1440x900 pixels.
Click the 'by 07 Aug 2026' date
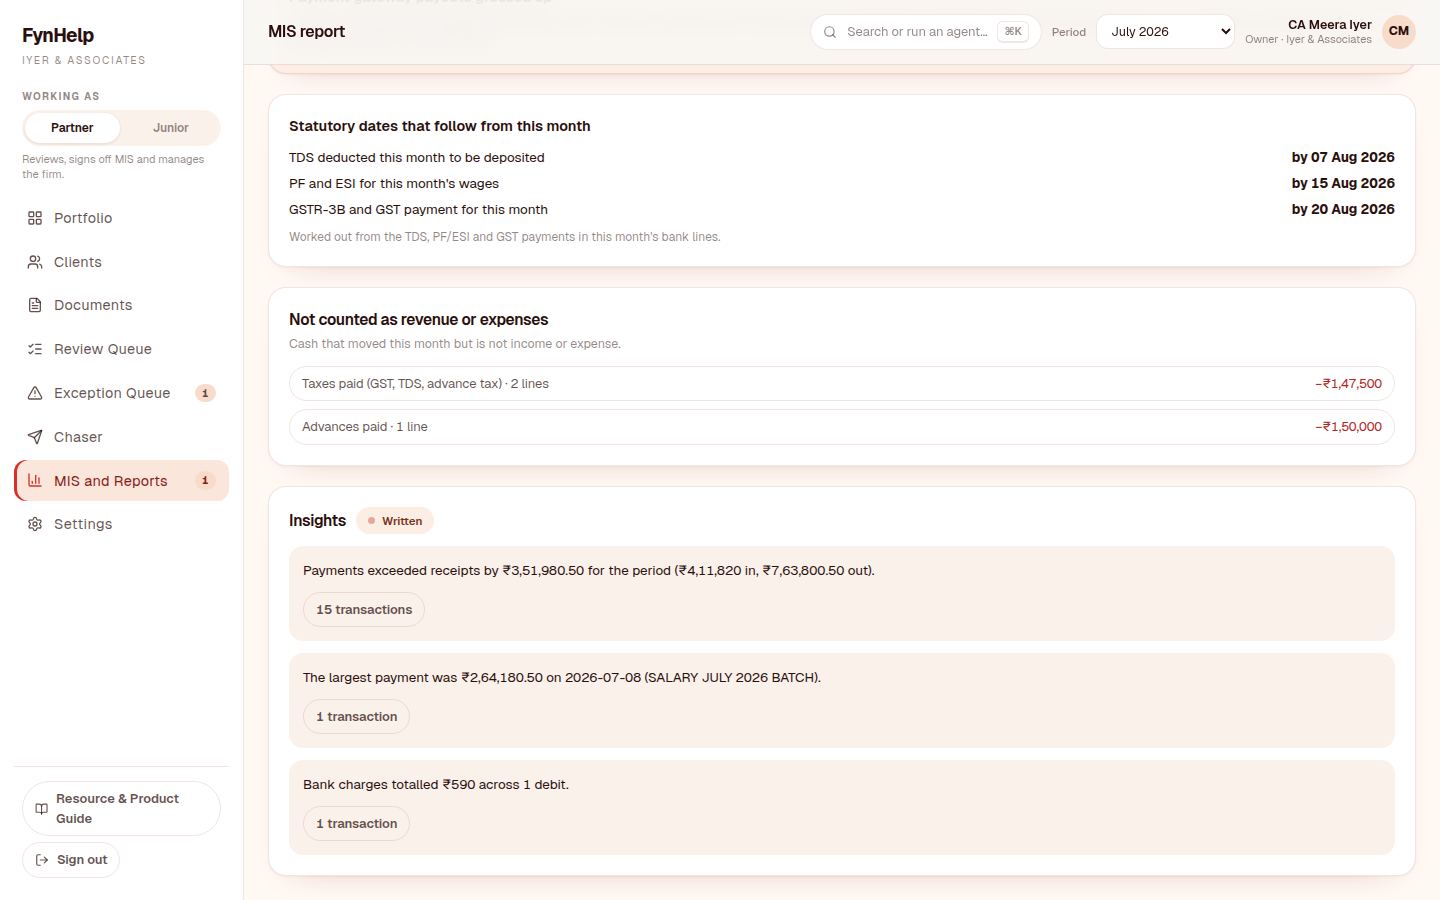1343,157
